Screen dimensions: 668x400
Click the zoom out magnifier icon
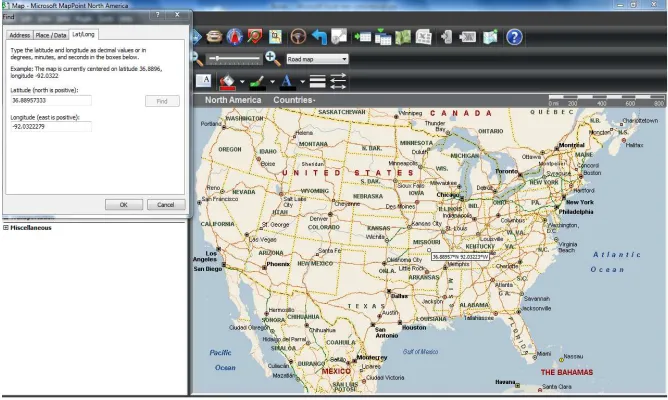(198, 59)
